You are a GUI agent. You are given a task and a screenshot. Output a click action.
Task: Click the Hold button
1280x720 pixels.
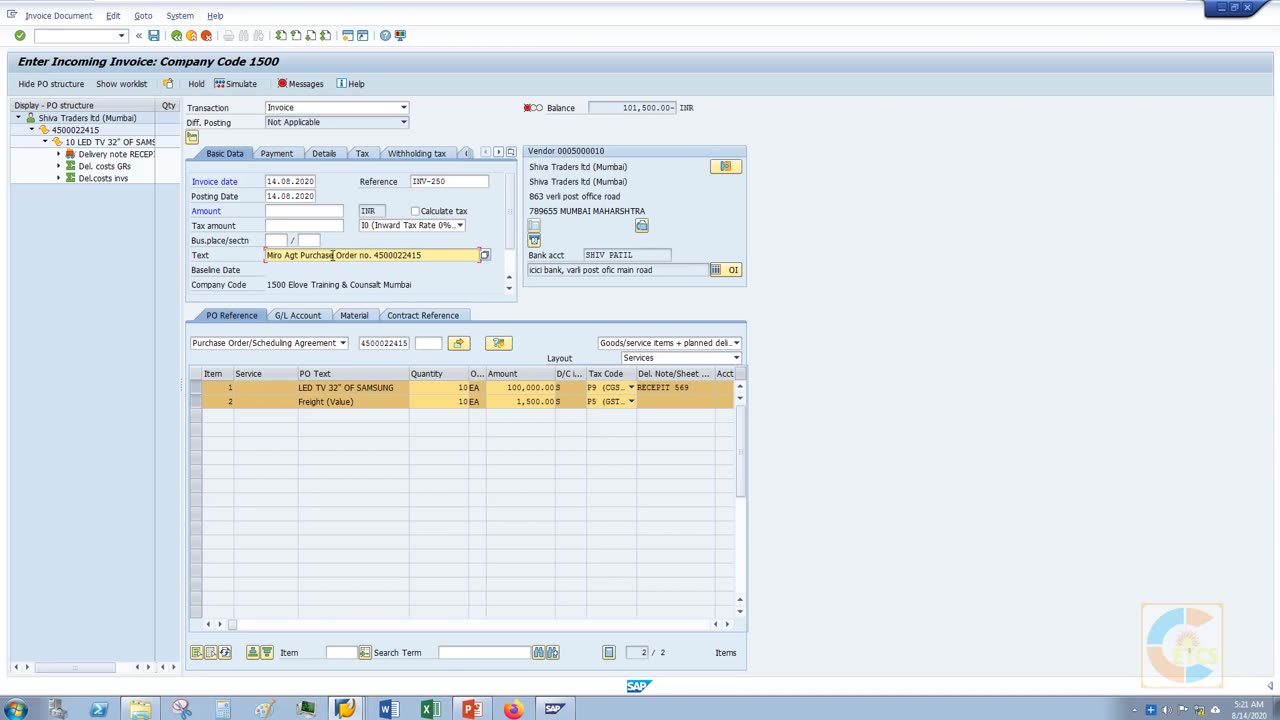(196, 84)
